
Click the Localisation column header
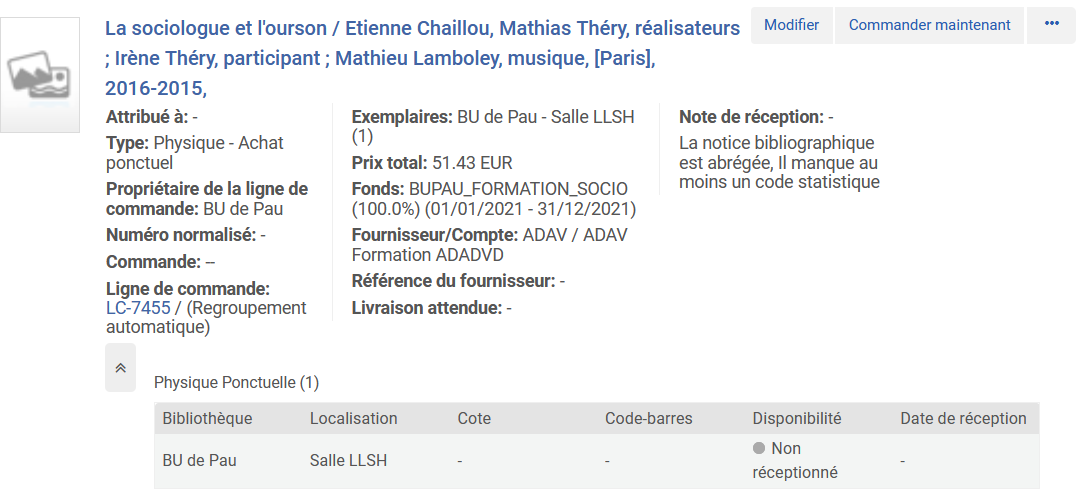click(354, 418)
